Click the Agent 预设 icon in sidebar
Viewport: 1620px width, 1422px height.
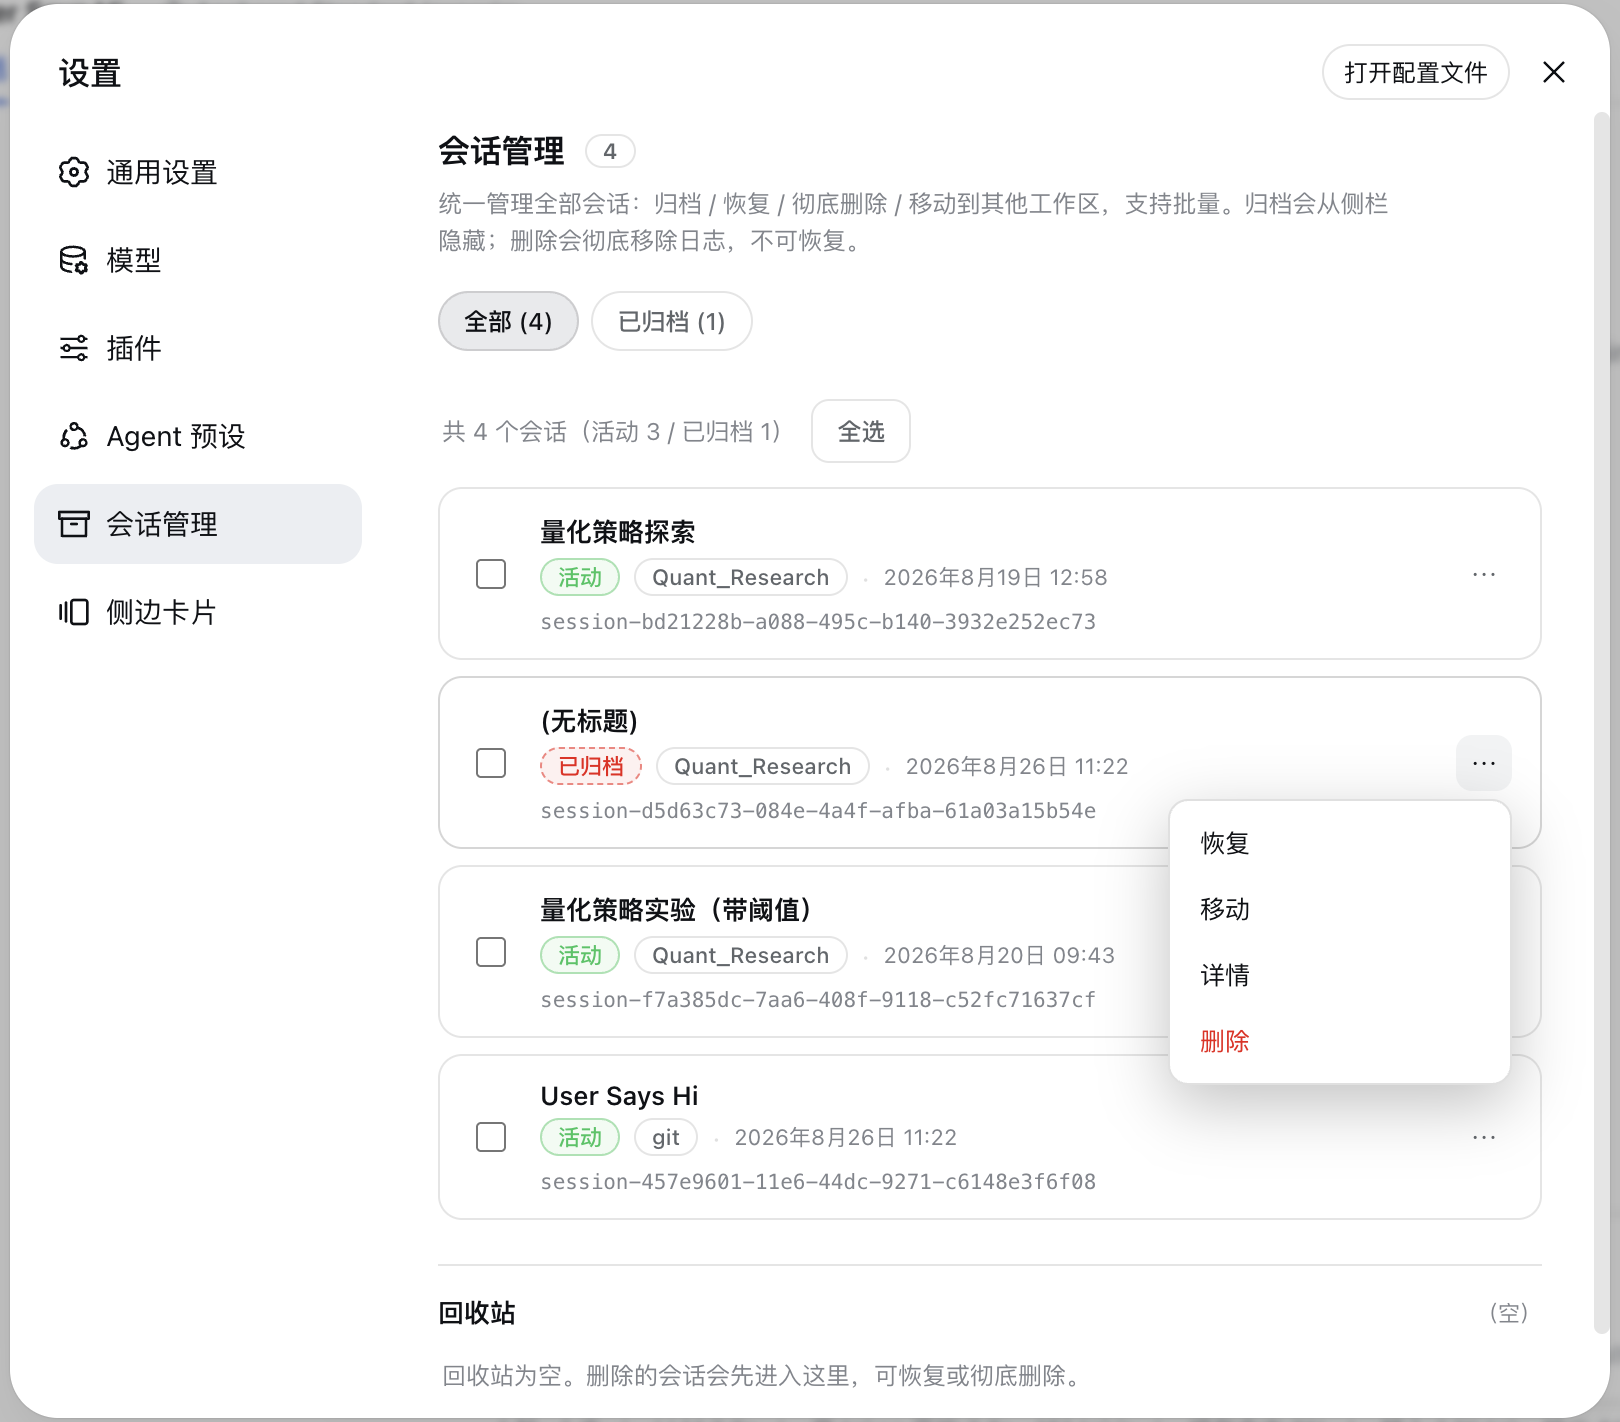73,436
